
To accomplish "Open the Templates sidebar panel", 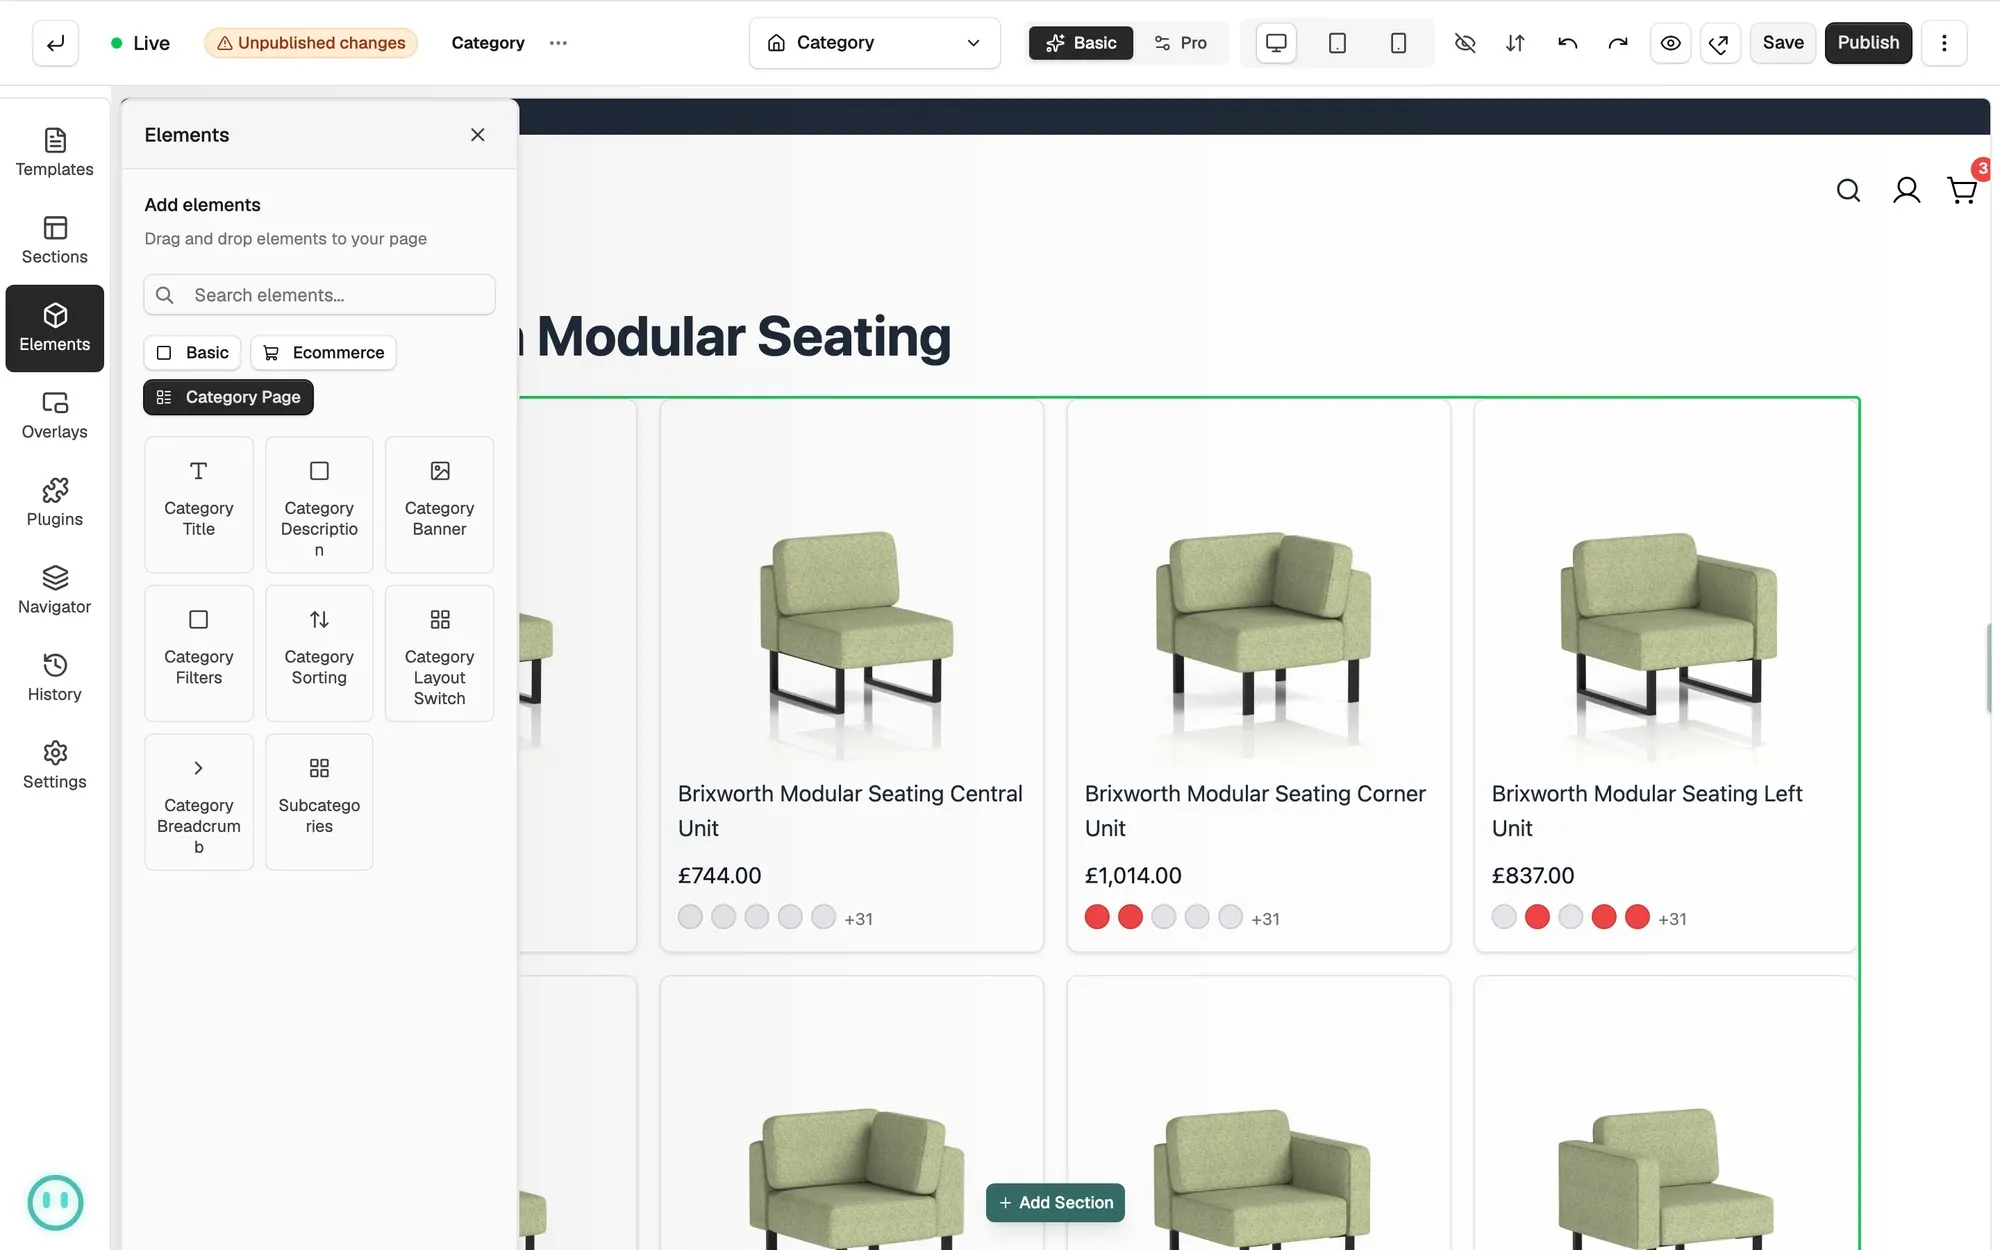I will tap(55, 153).
